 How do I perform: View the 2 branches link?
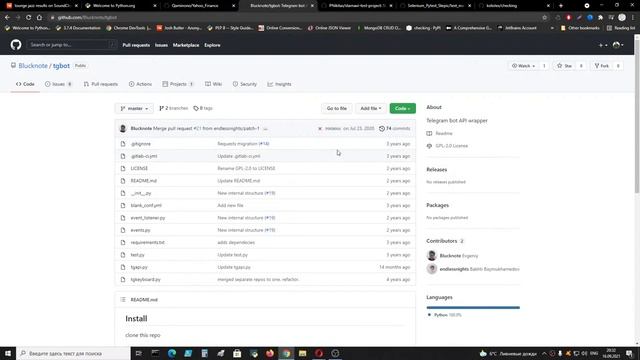173,109
